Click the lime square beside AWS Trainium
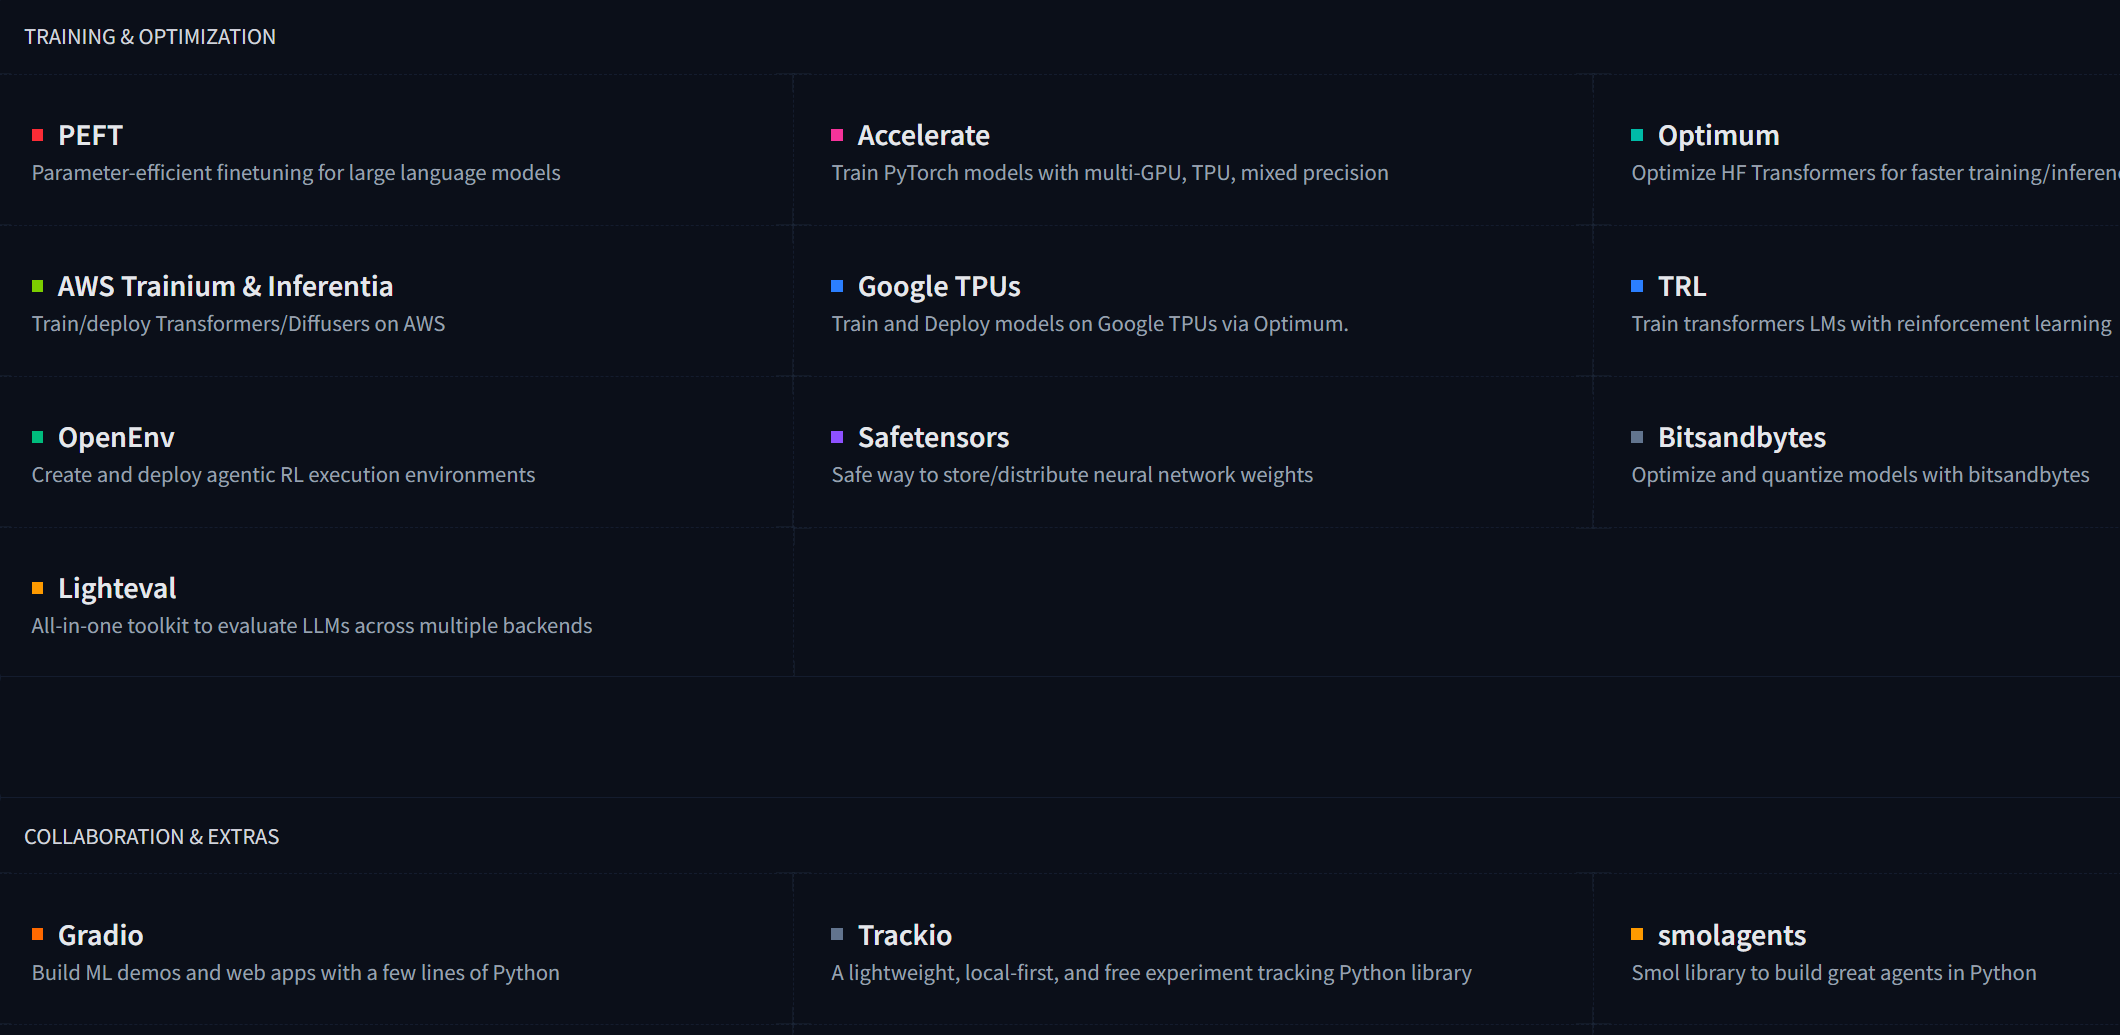2120x1035 pixels. tap(38, 286)
